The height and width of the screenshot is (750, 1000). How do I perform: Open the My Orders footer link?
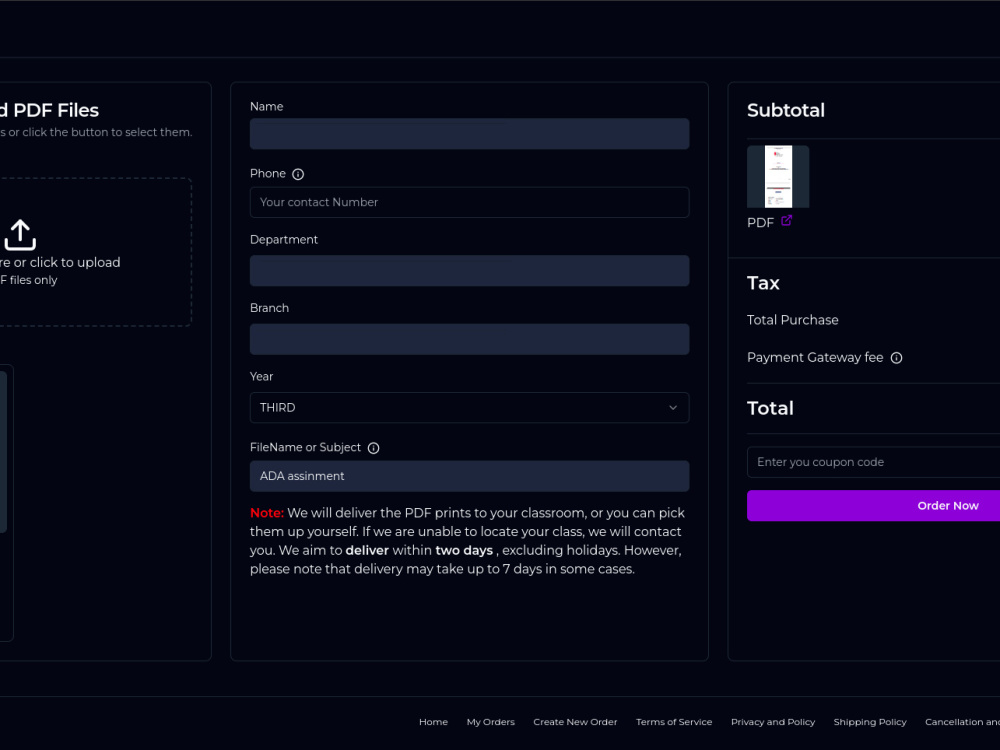pyautogui.click(x=490, y=722)
